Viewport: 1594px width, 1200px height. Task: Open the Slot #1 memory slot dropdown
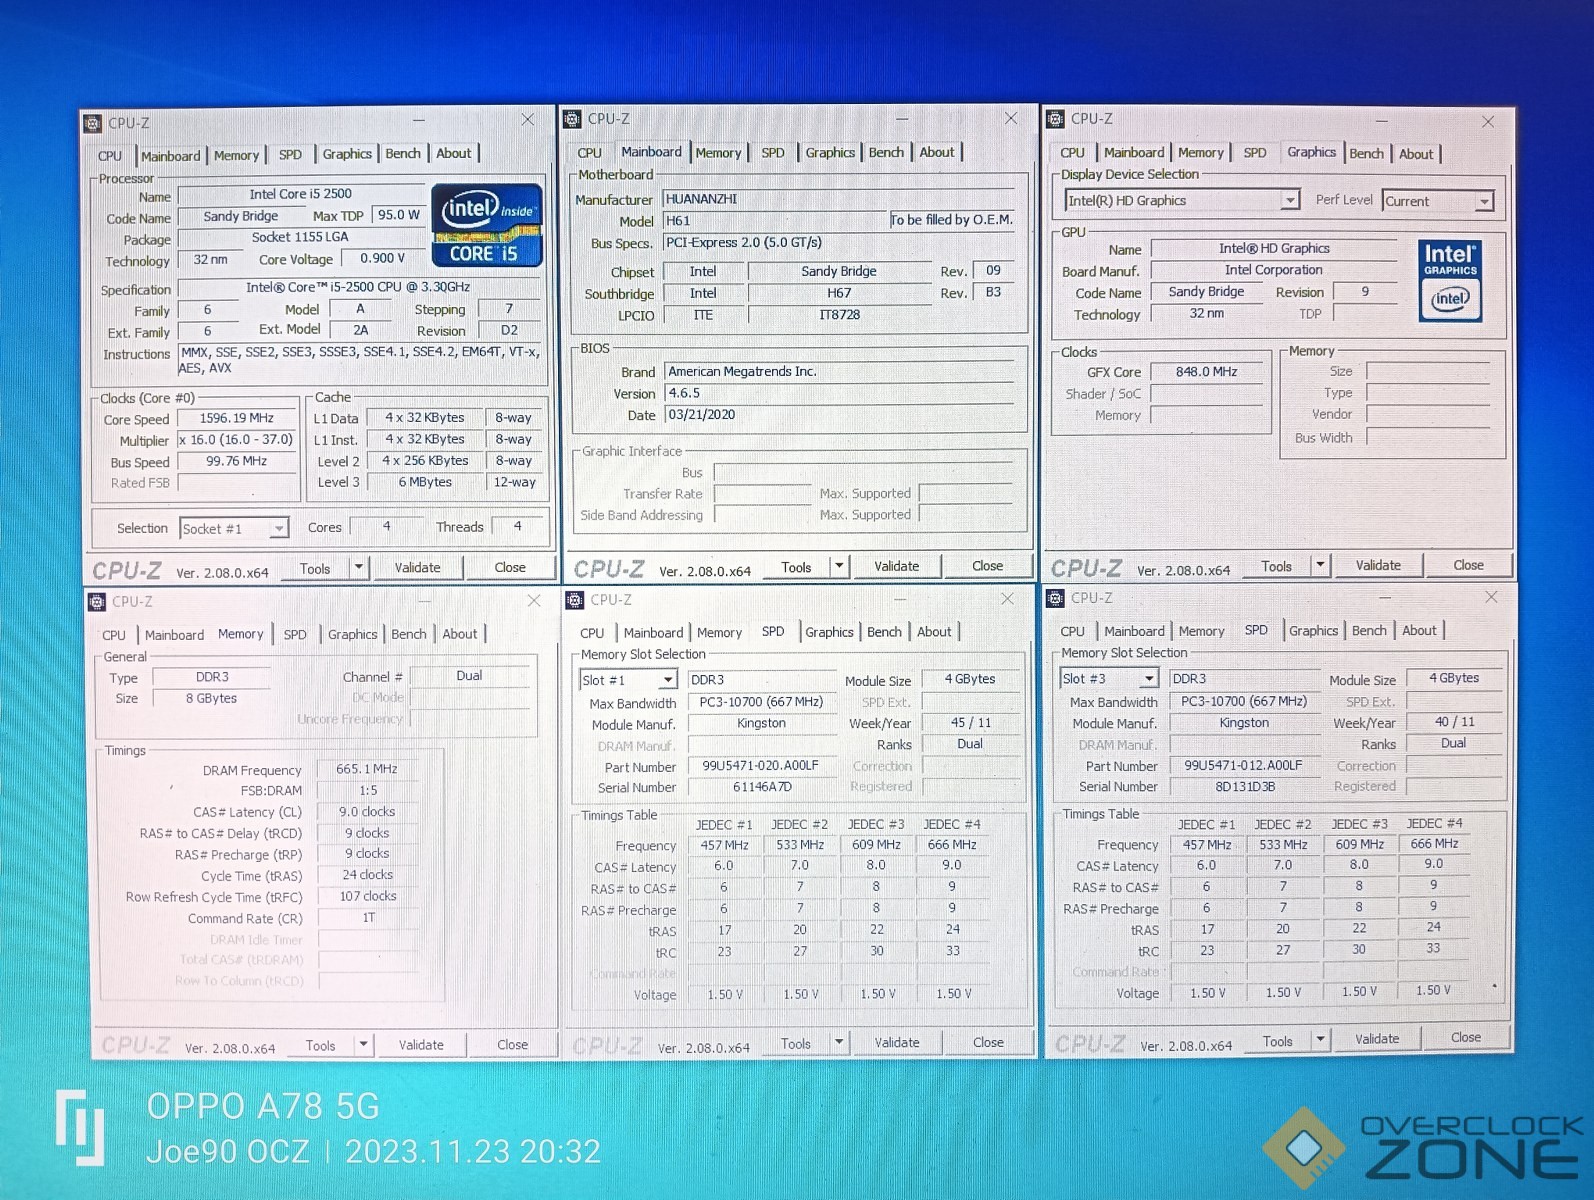pyautogui.click(x=667, y=680)
